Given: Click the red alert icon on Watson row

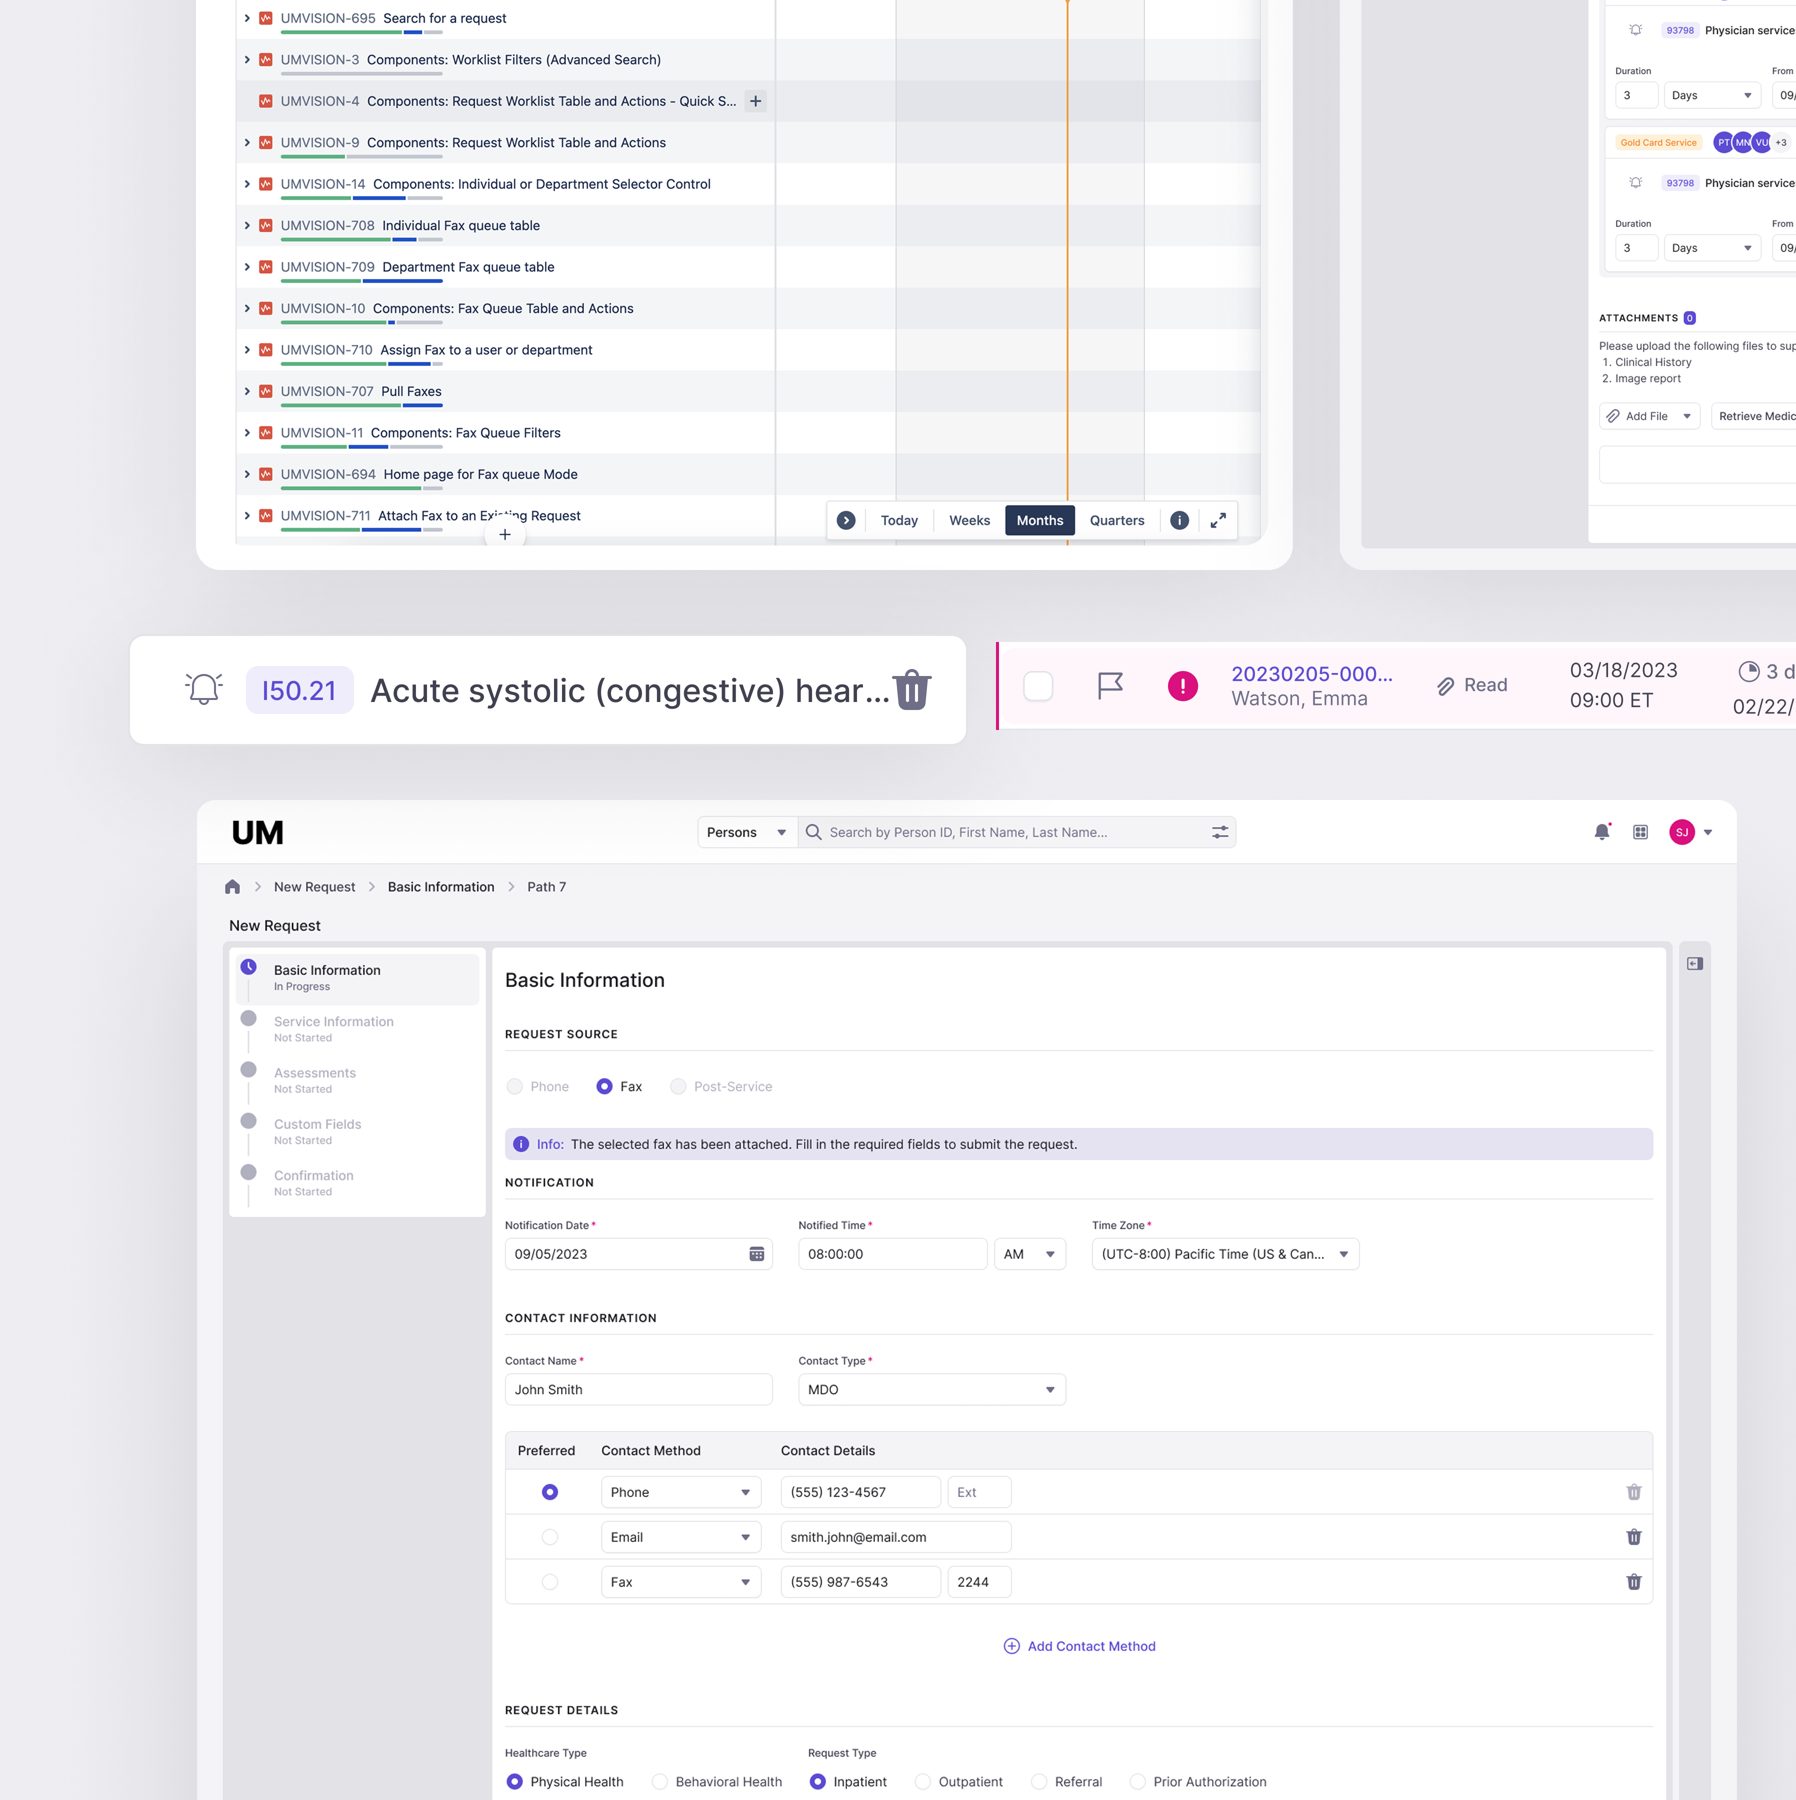Looking at the screenshot, I should 1183,686.
